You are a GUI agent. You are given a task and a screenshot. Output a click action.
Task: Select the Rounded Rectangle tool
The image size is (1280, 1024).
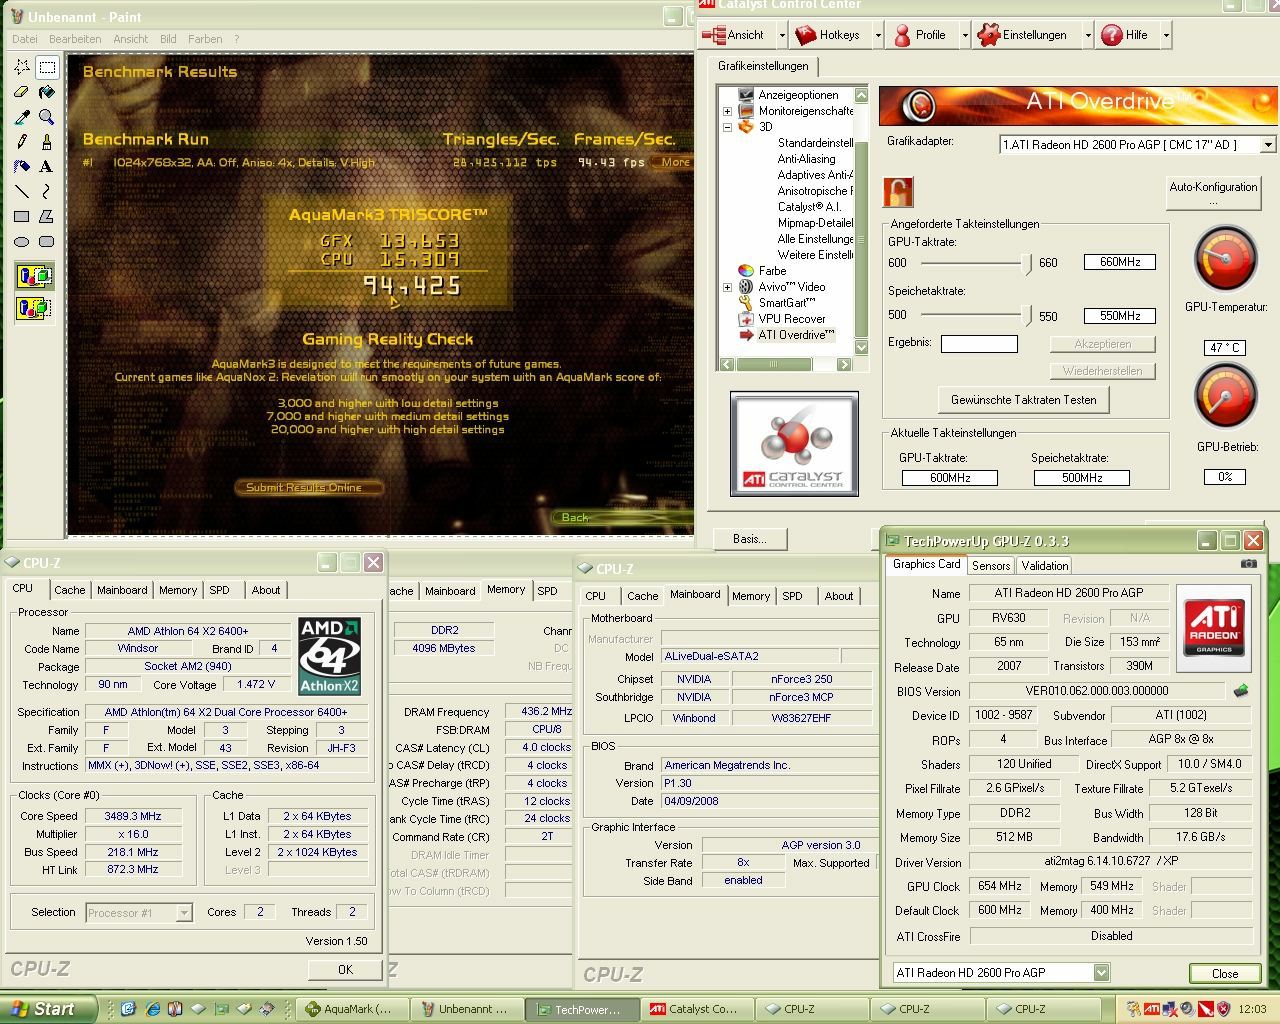click(47, 241)
